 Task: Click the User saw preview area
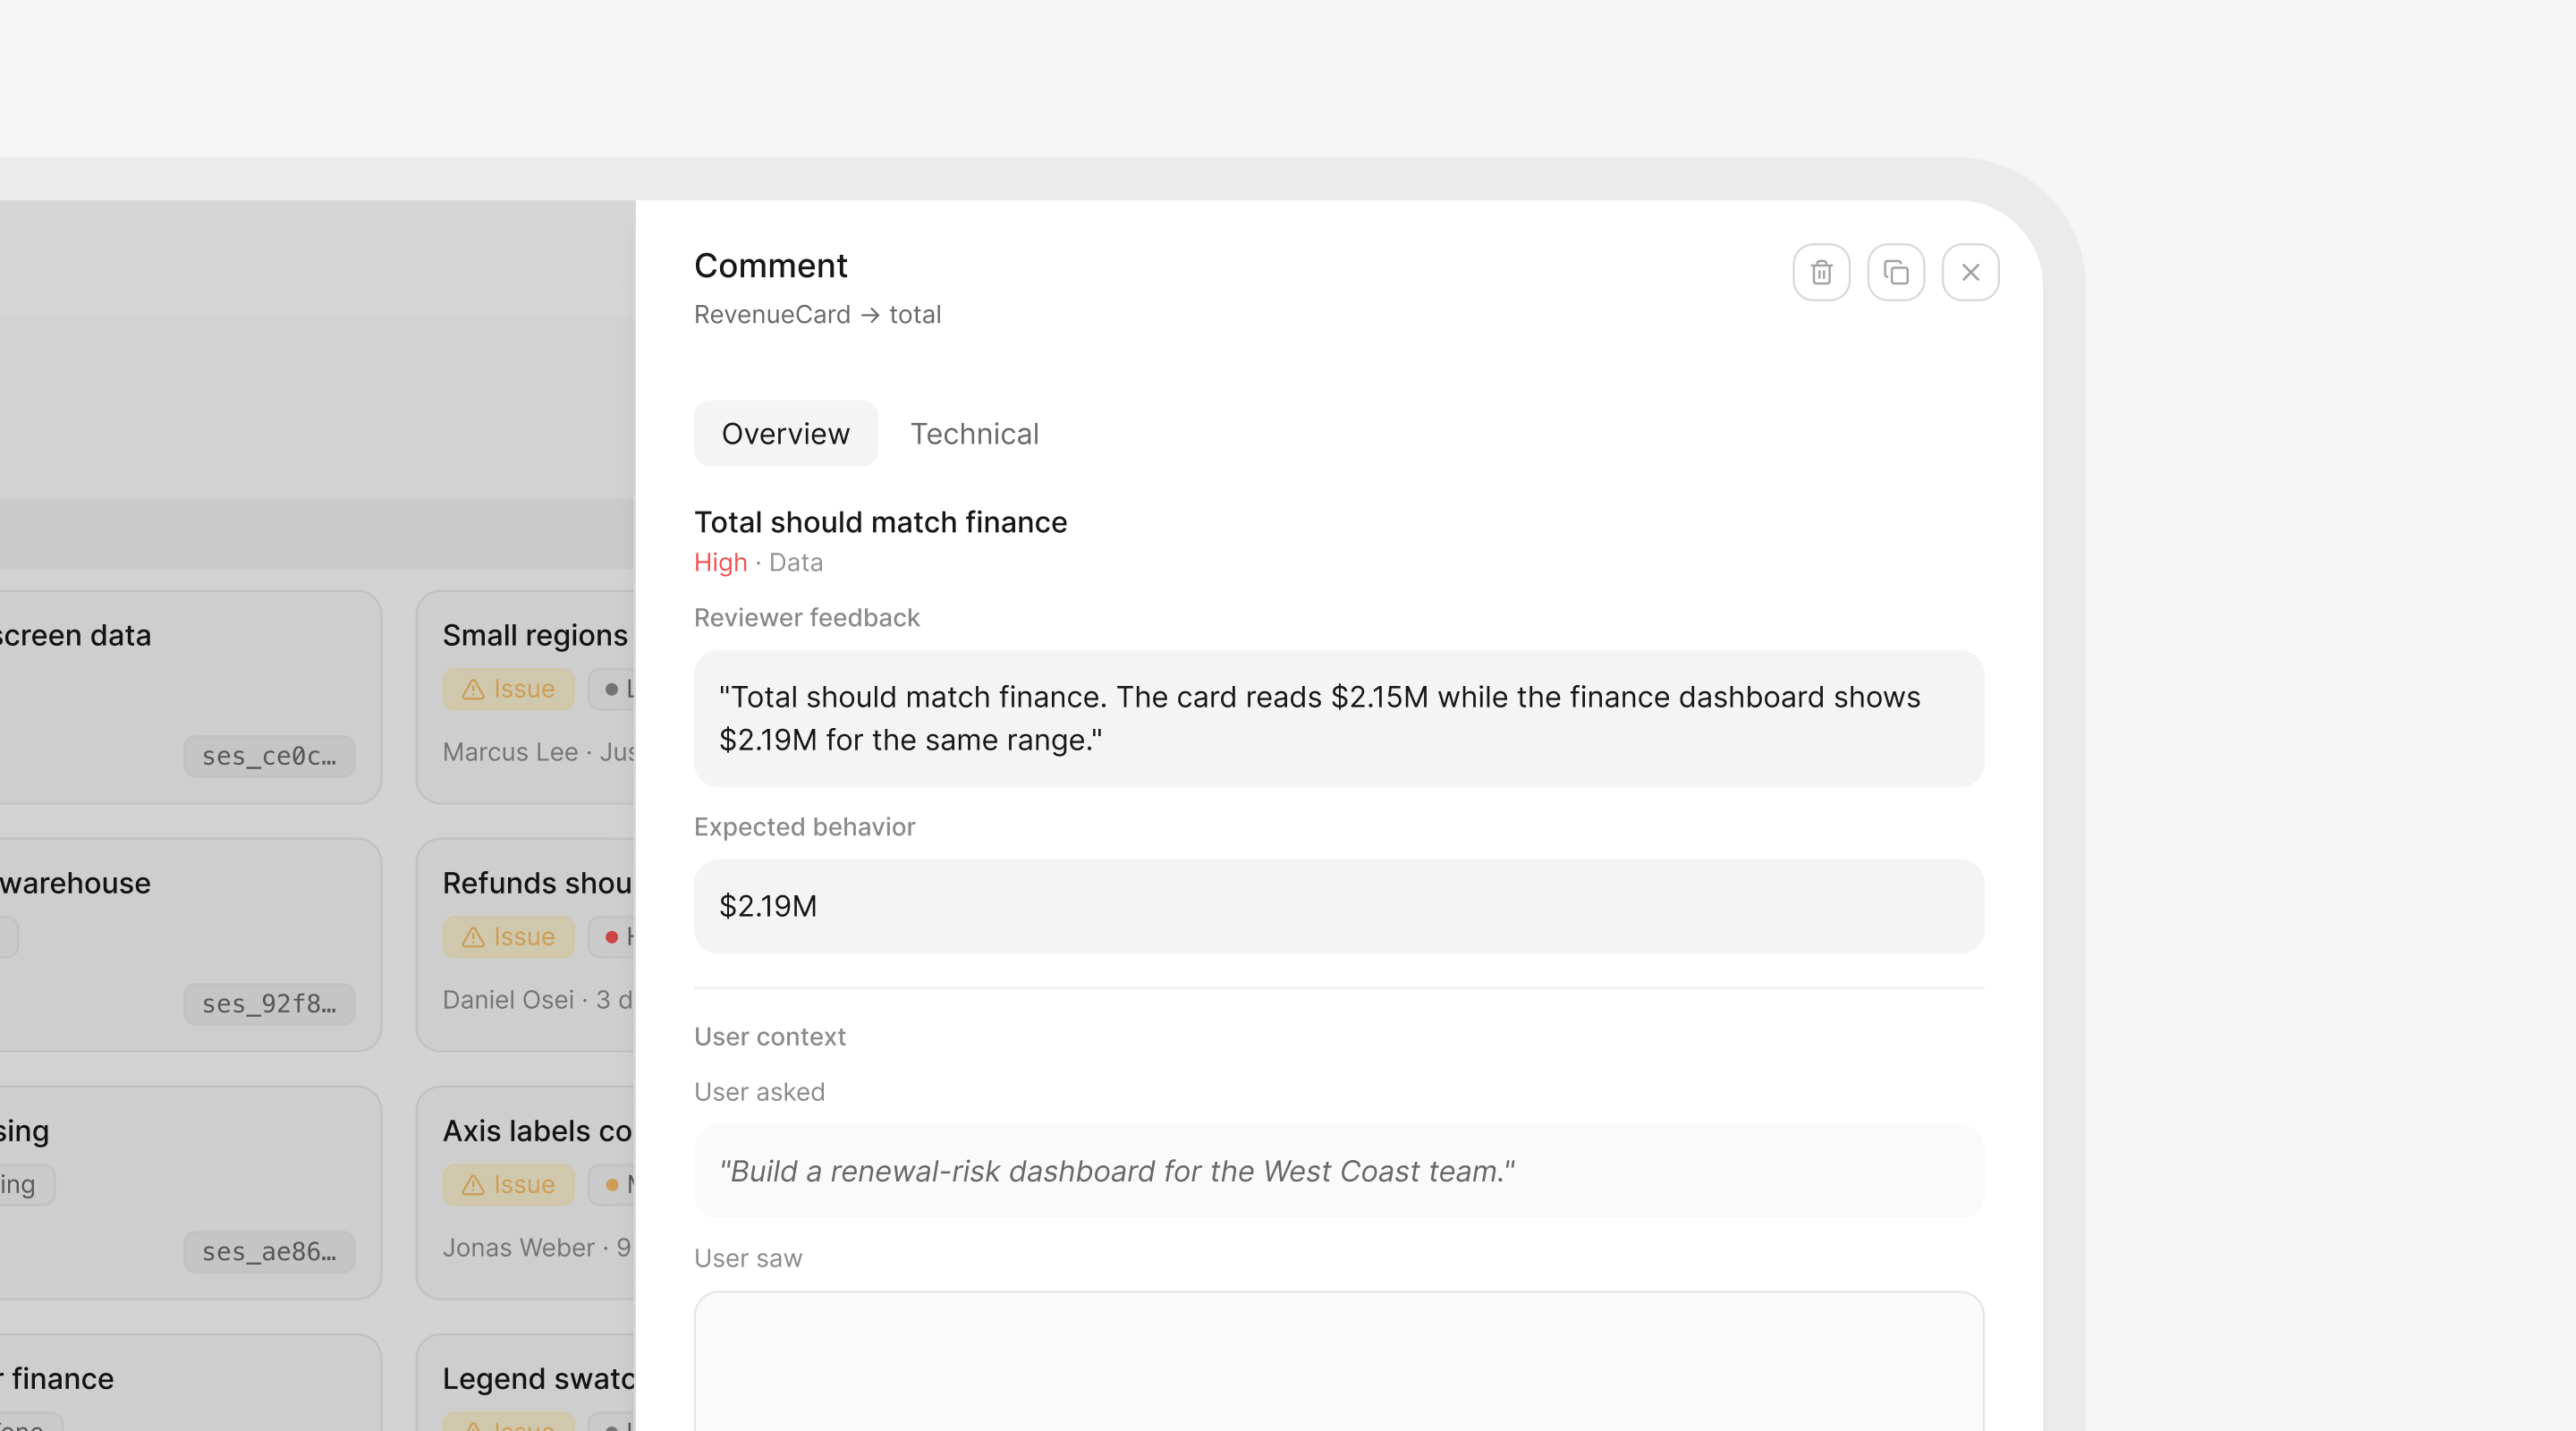[1339, 1361]
